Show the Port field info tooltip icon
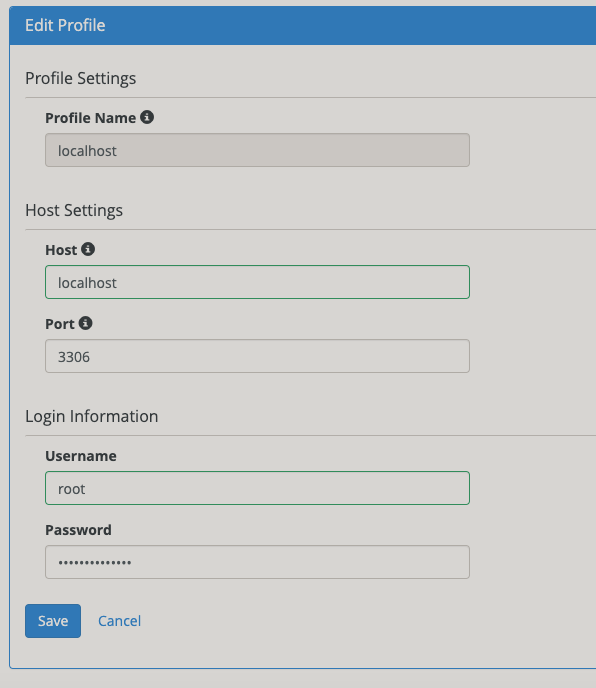Screen dimensions: 596x688 (x=86, y=323)
